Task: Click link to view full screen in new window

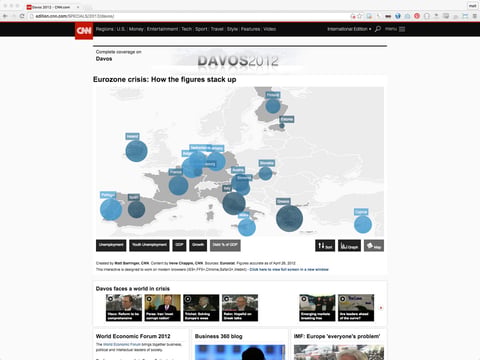Action: (289, 269)
